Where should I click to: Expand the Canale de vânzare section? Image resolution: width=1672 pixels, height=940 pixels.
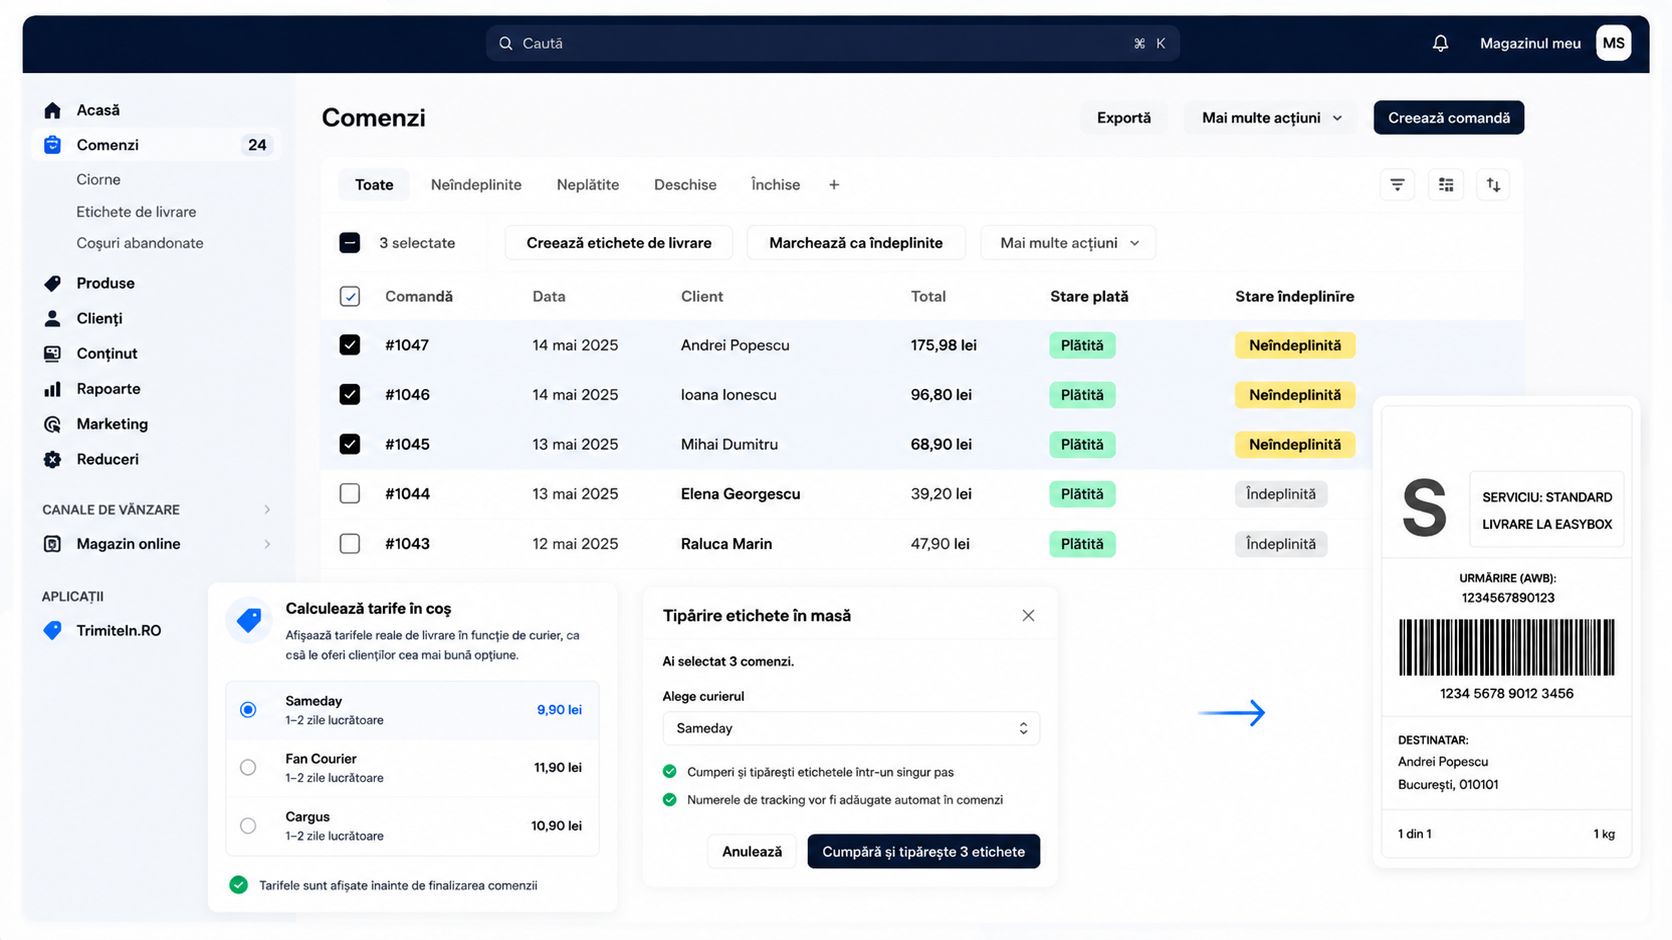pyautogui.click(x=267, y=510)
